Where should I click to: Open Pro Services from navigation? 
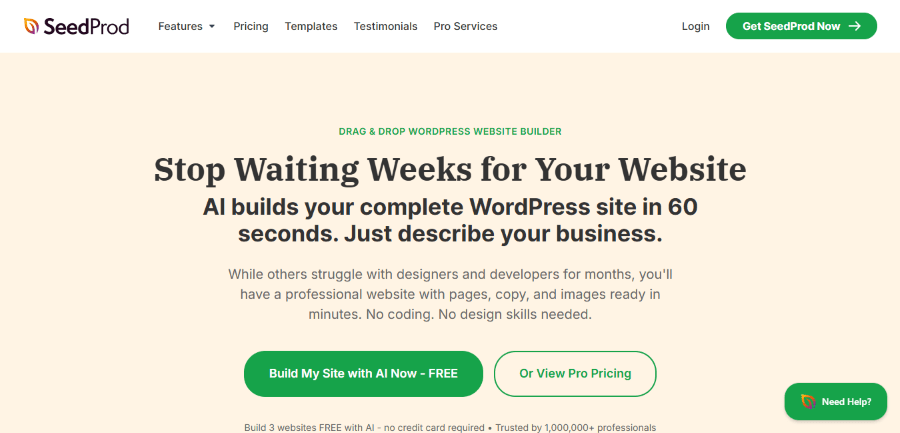click(465, 26)
